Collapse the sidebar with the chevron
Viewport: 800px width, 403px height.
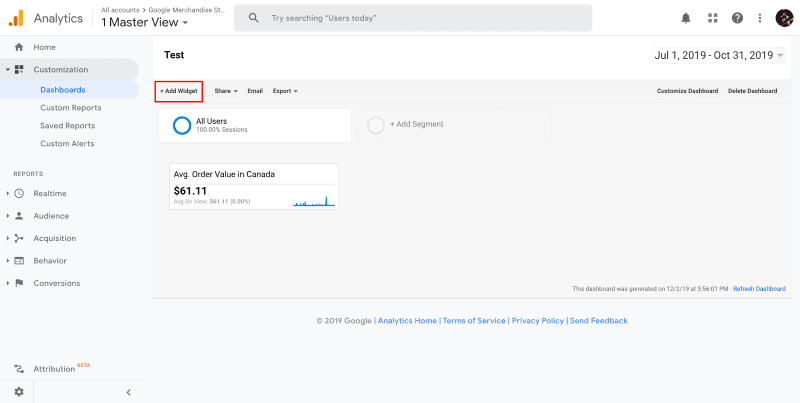[129, 392]
